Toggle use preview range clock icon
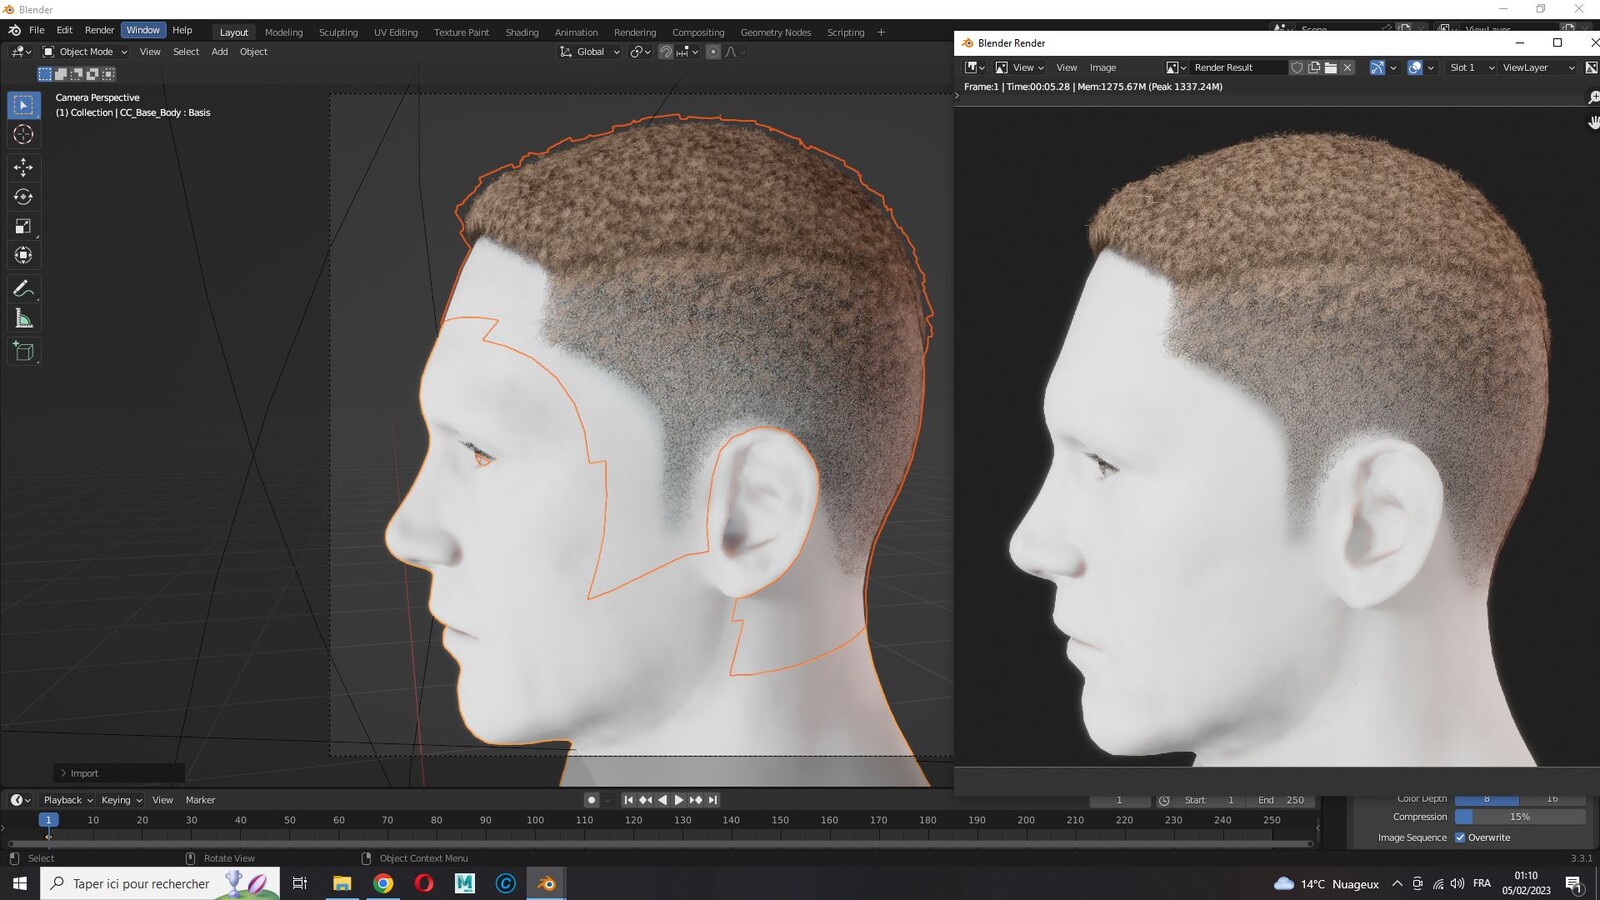This screenshot has height=900, width=1600. click(1164, 800)
